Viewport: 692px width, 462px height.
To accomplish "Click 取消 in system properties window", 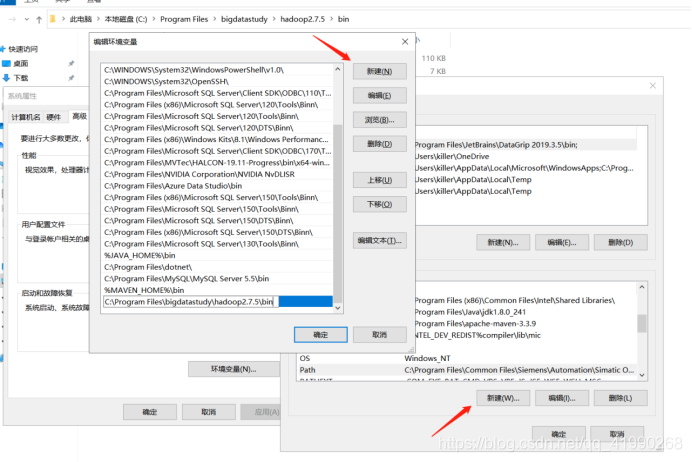I will click(208, 412).
